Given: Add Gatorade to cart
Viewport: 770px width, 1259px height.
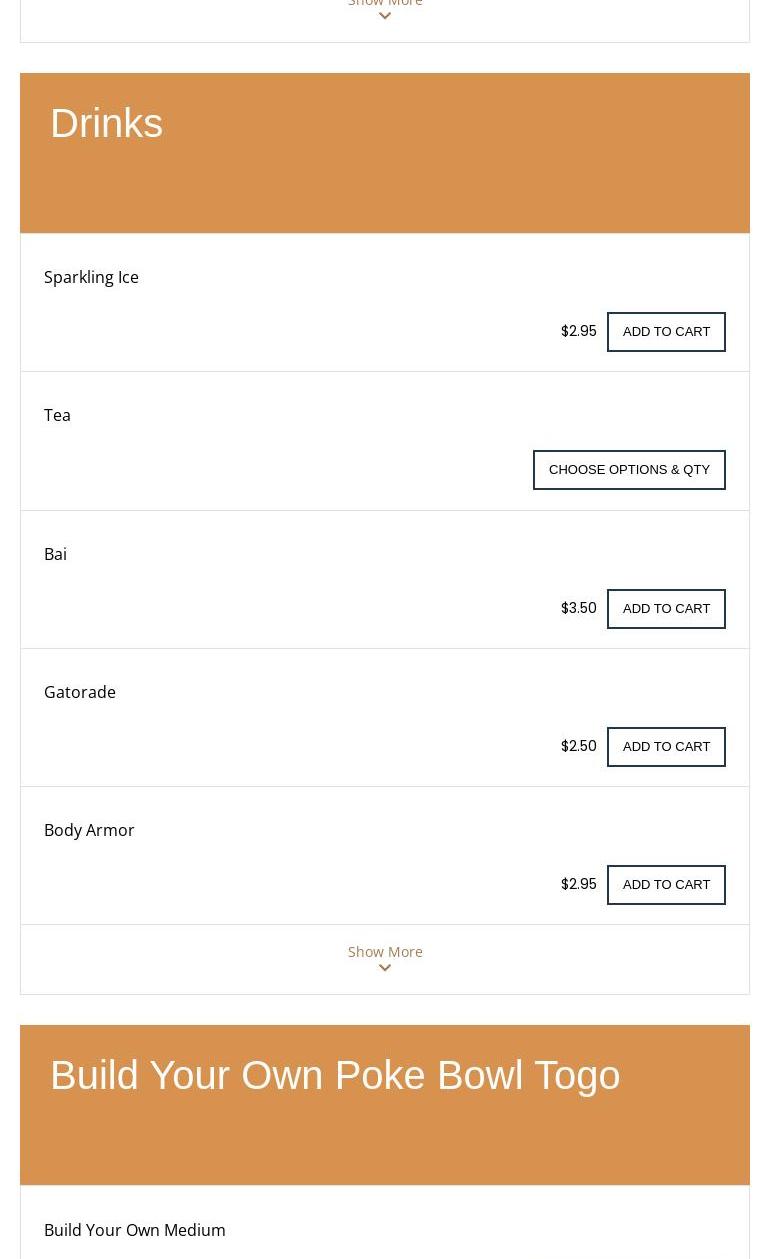Looking at the screenshot, I should [666, 747].
